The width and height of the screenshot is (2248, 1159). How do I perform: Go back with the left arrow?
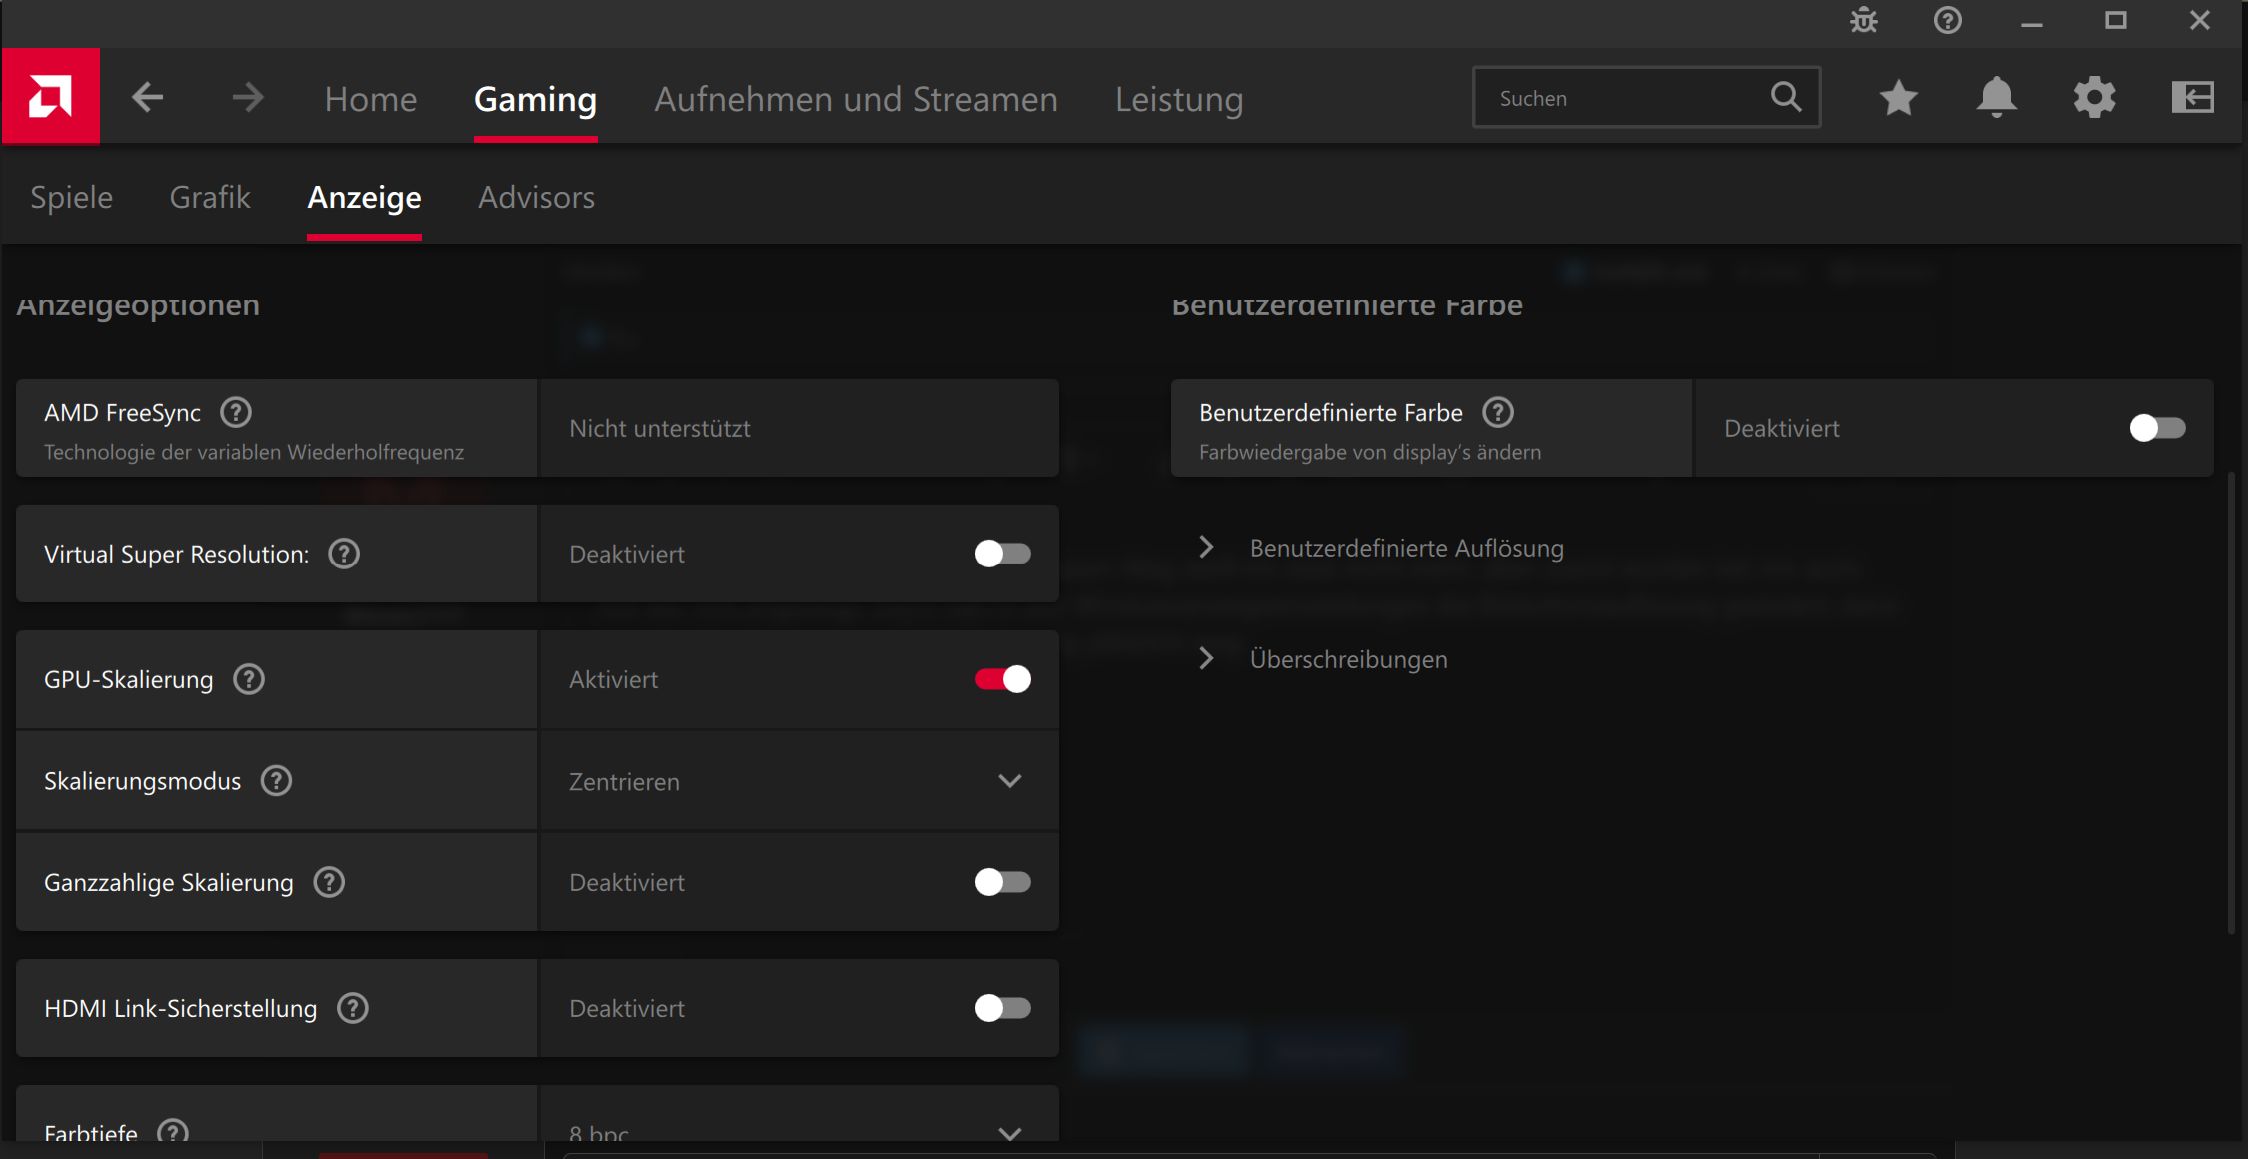click(x=148, y=98)
